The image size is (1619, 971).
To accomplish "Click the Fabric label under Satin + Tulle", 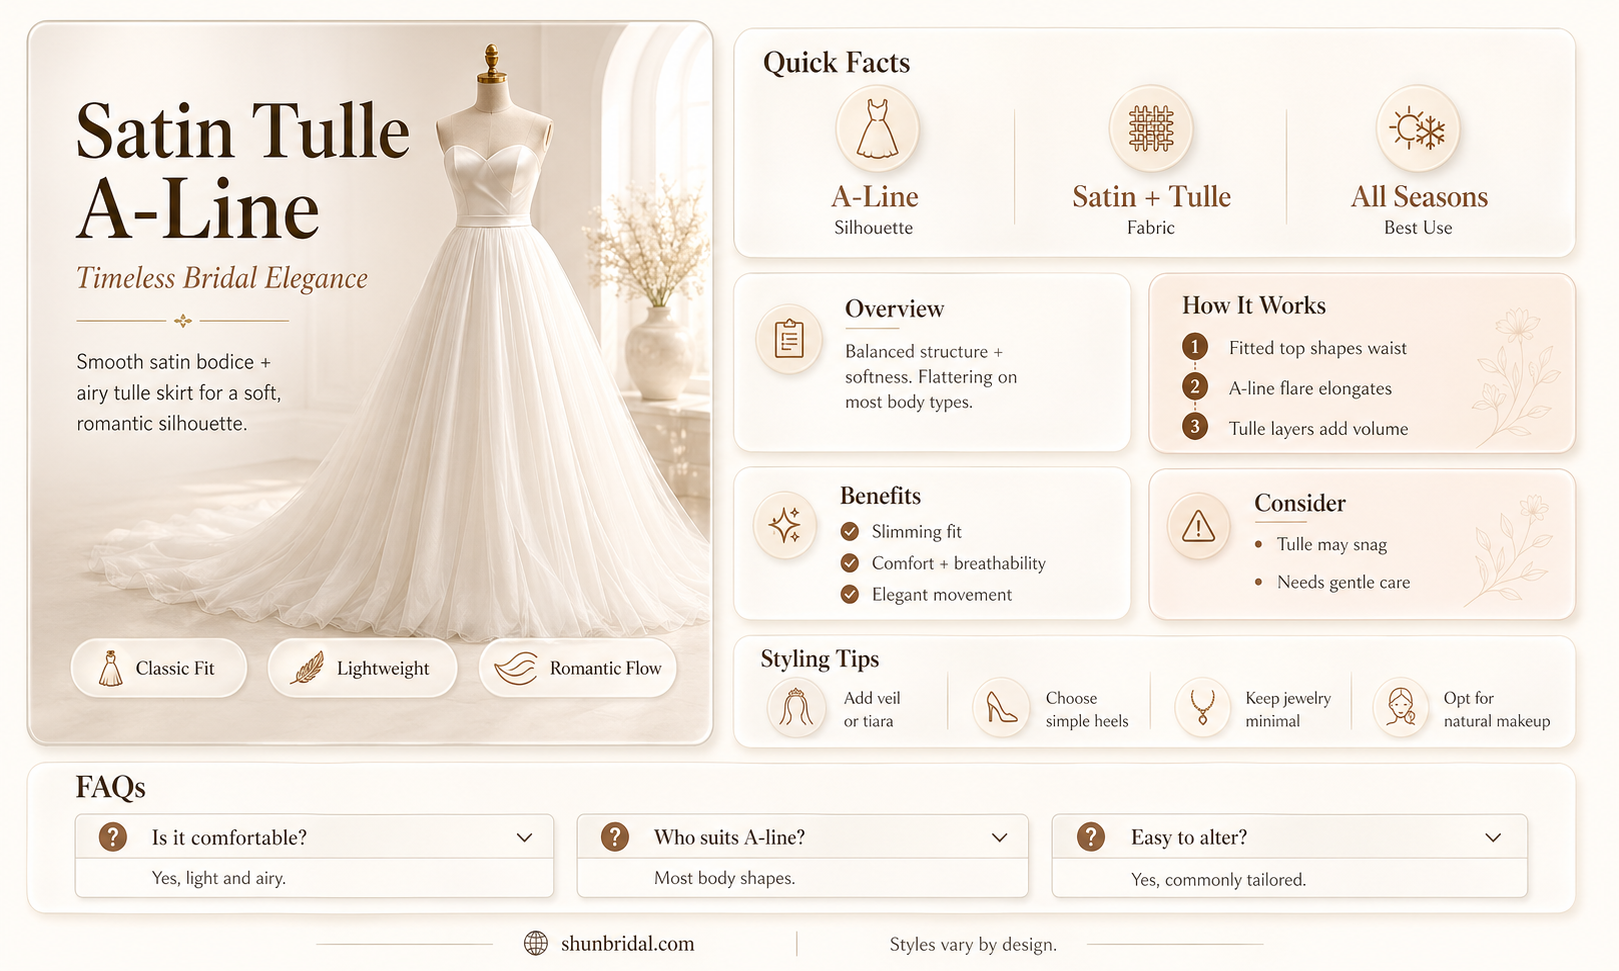I will point(1150,227).
